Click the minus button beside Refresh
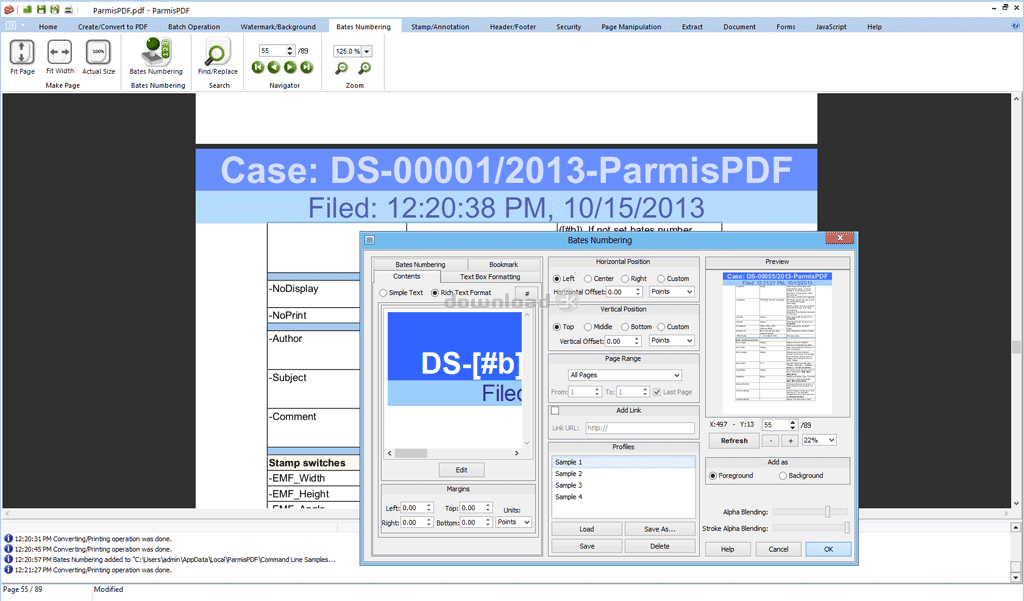The image size is (1024, 601). [x=771, y=441]
